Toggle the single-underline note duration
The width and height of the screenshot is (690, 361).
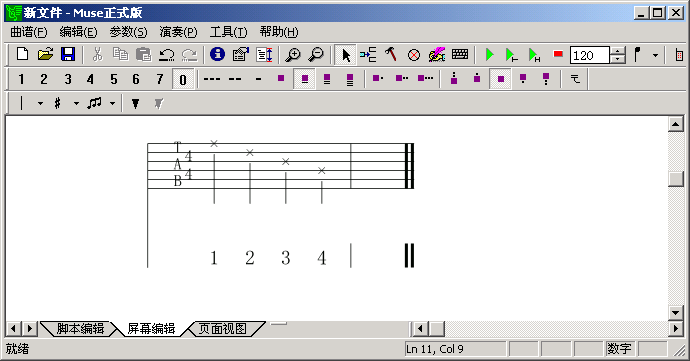tap(305, 80)
